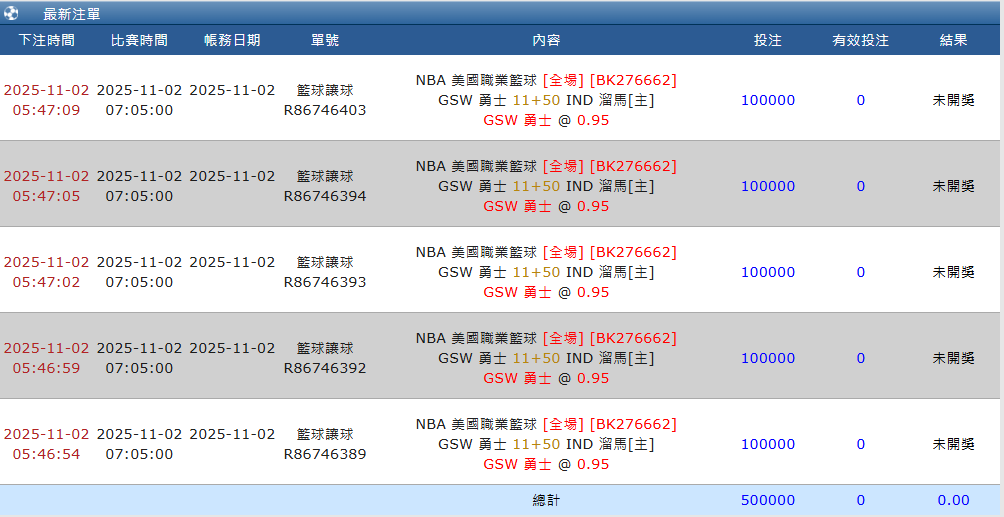Viewport: 1004px width, 517px height.
Task: Click the bet amount 100000 for R86746403
Action: (x=768, y=100)
